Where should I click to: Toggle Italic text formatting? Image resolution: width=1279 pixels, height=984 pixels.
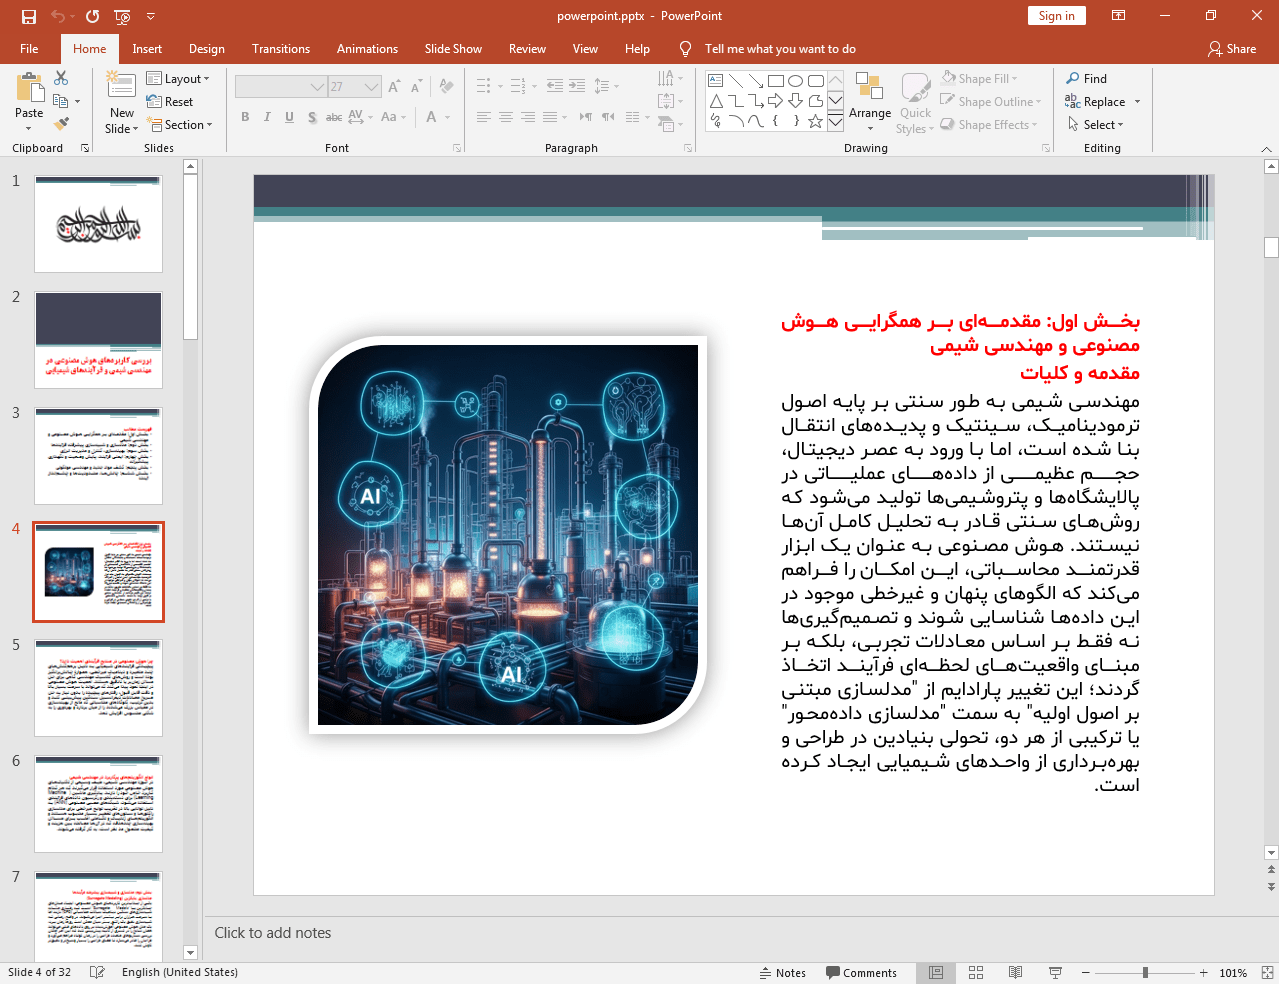coord(267,117)
